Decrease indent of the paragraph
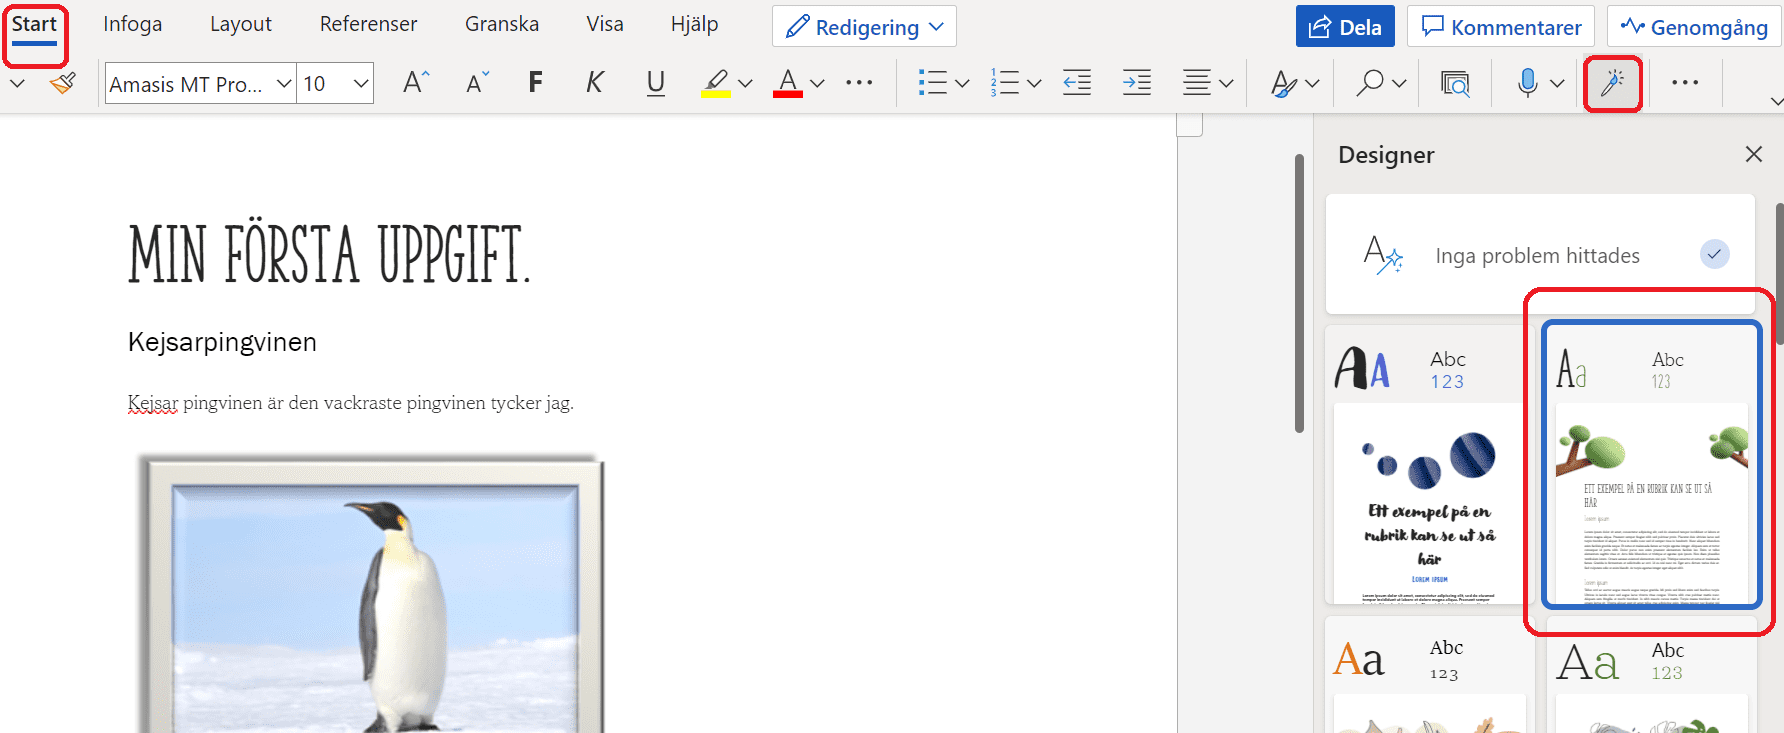The image size is (1784, 733). click(1077, 83)
